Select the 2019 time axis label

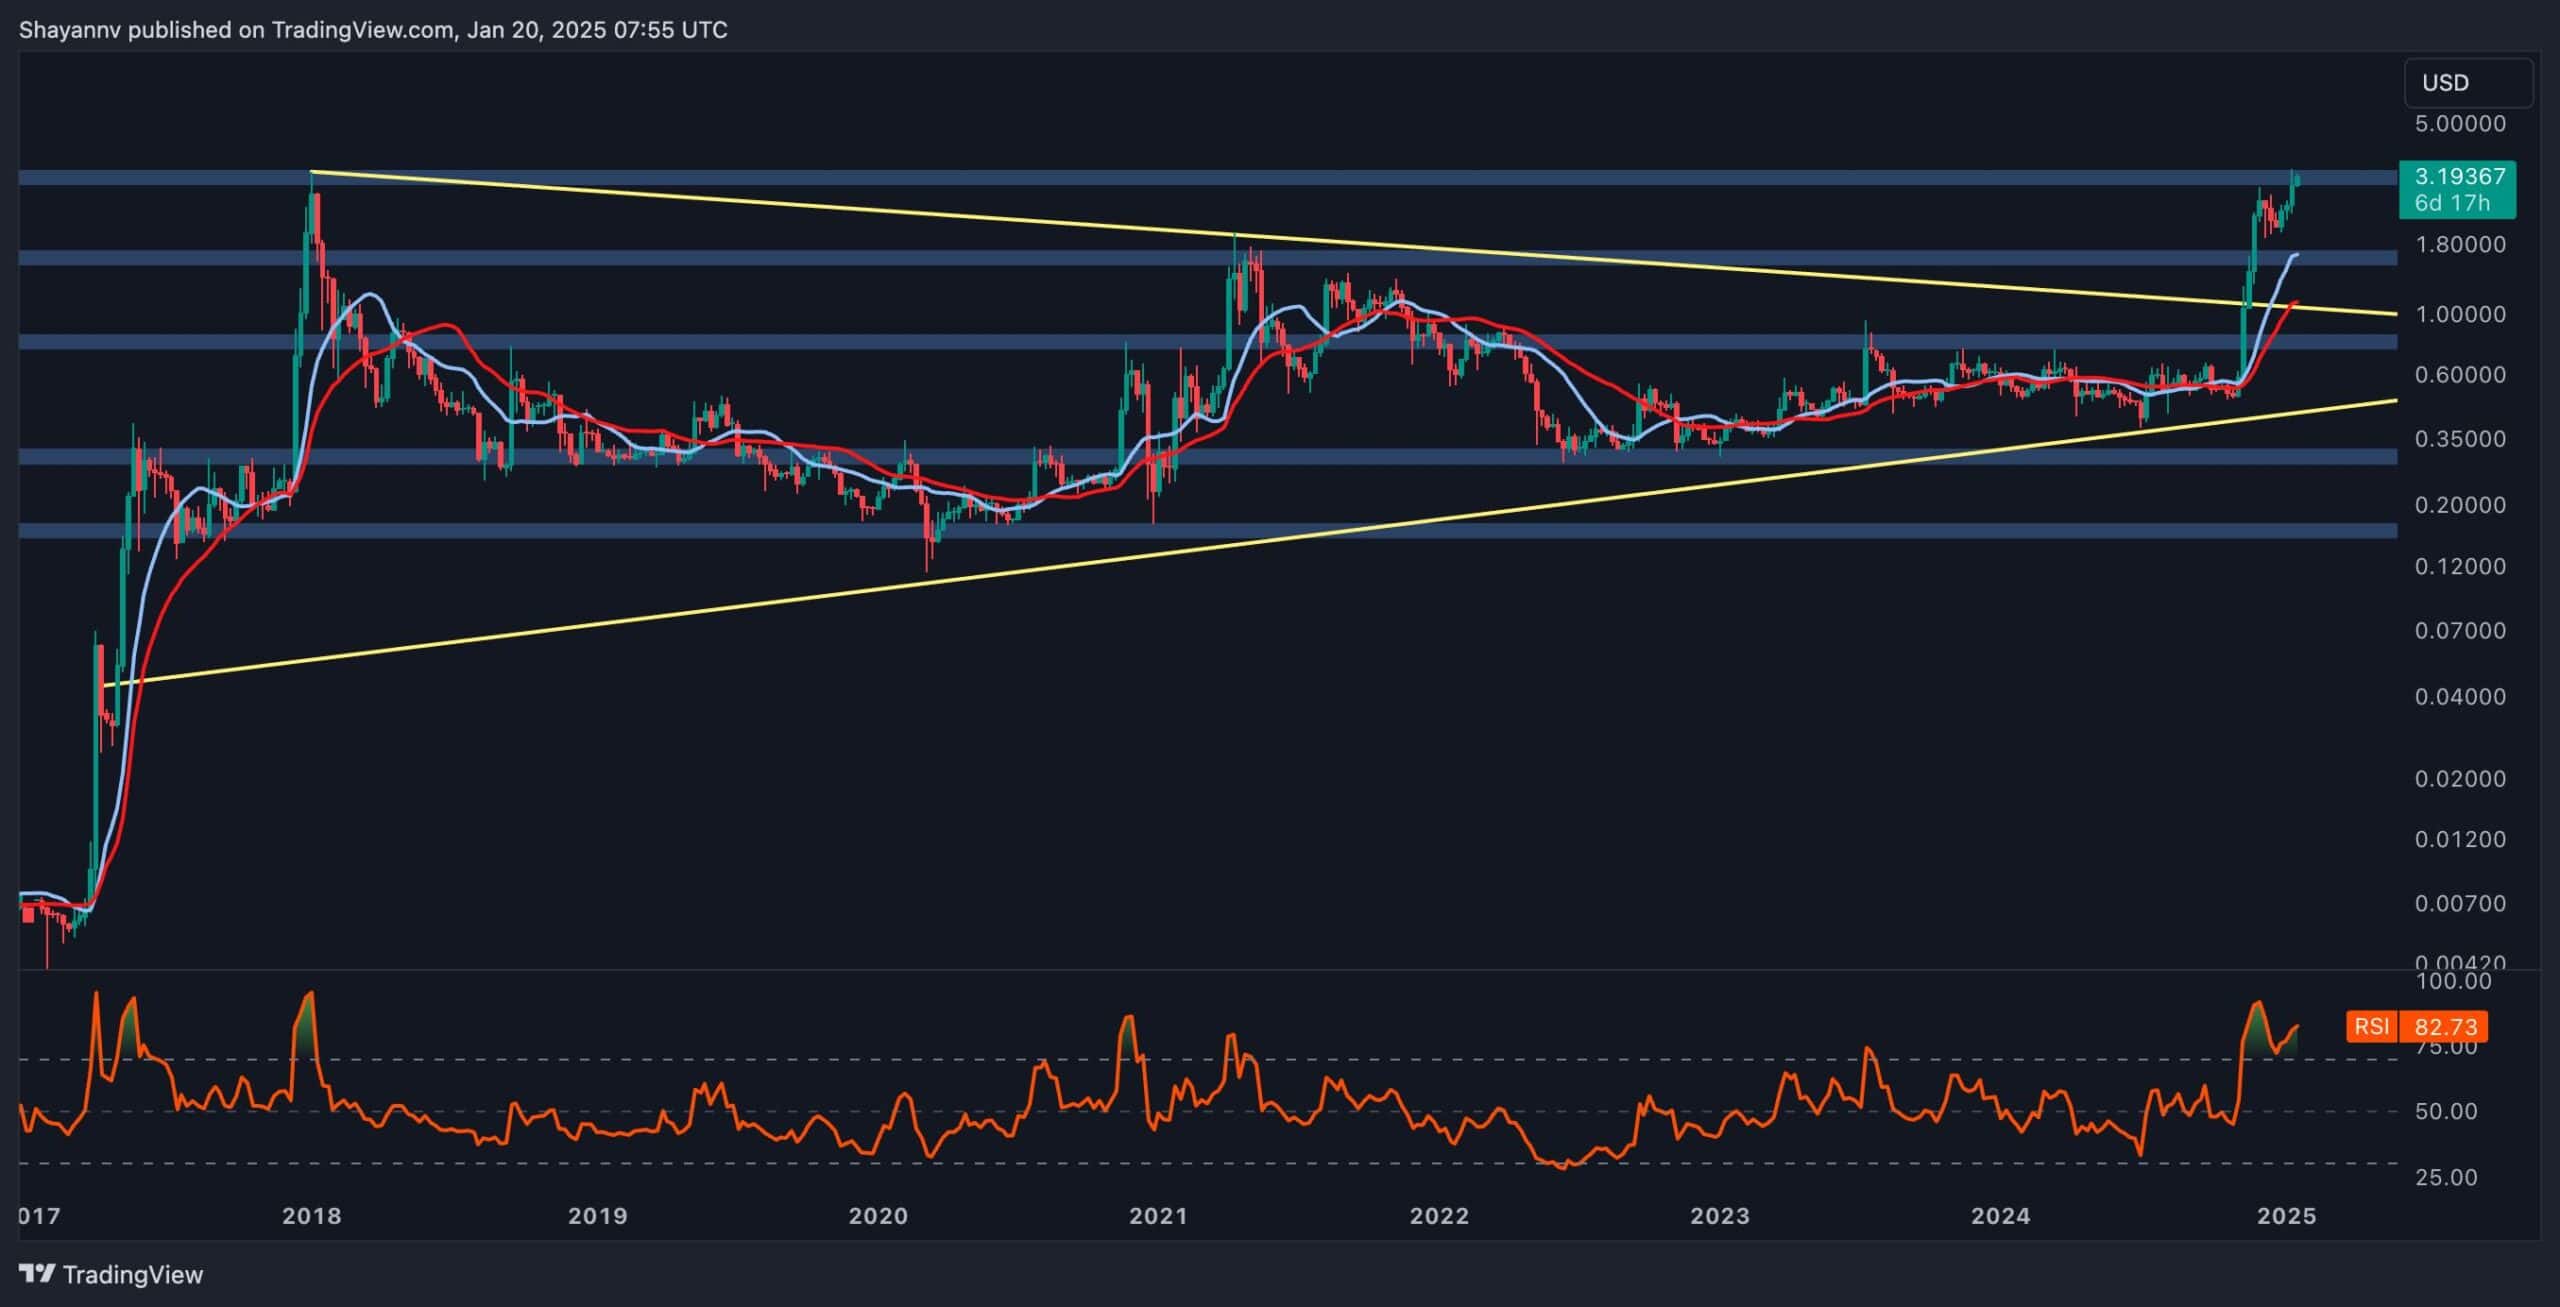point(597,1216)
